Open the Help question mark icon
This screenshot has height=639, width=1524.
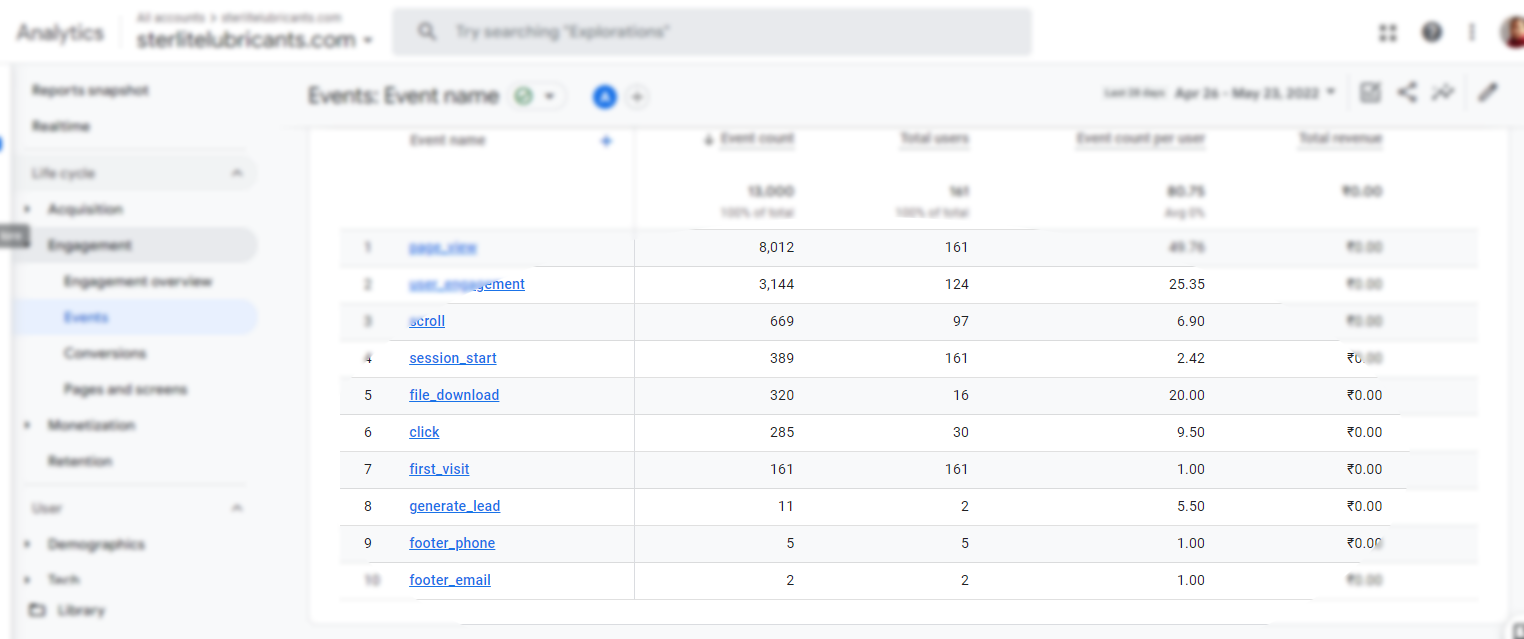(x=1432, y=33)
